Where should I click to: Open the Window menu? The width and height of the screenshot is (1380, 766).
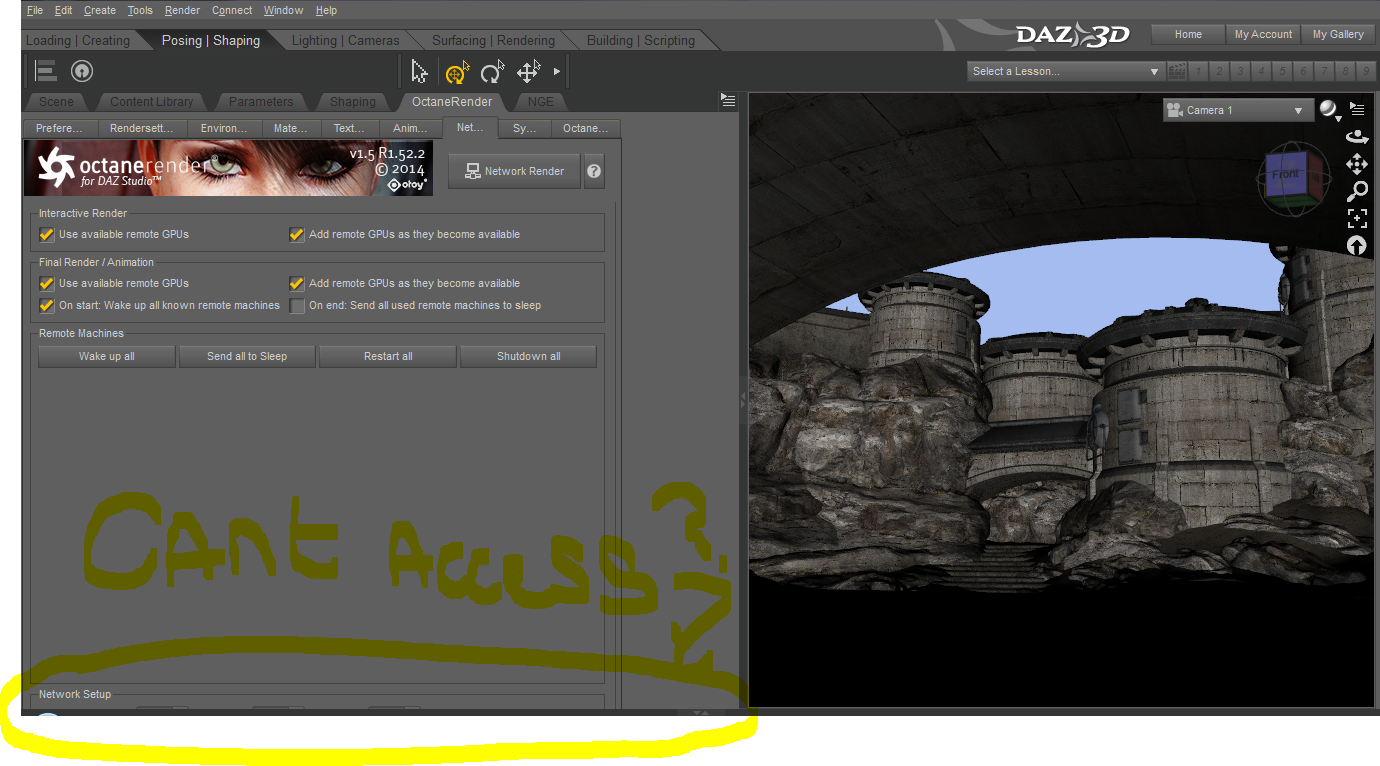284,10
